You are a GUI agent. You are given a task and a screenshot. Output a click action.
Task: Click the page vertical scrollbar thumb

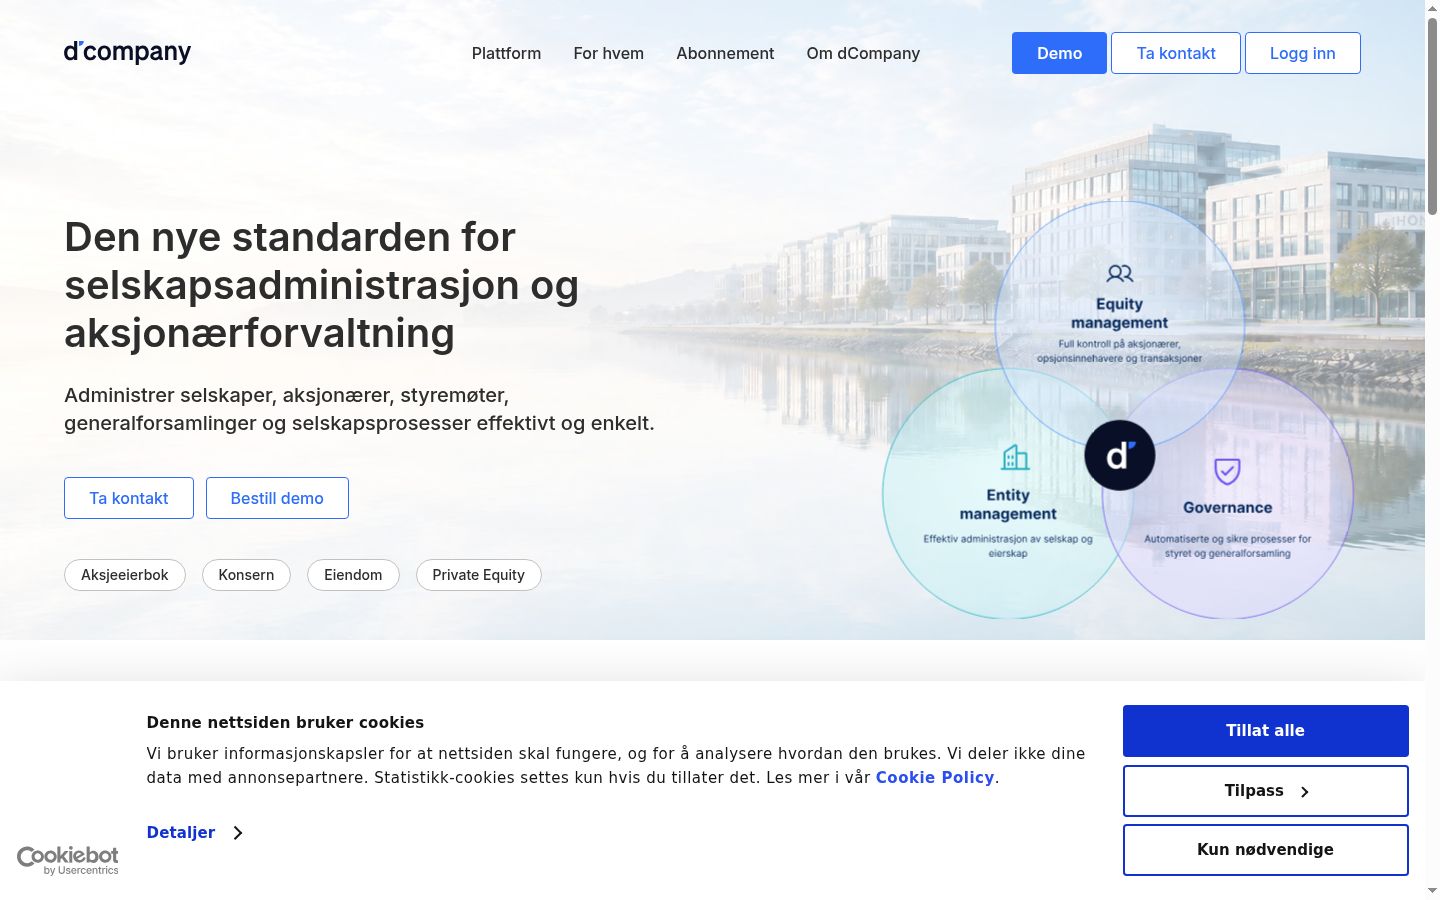[x=1432, y=115]
